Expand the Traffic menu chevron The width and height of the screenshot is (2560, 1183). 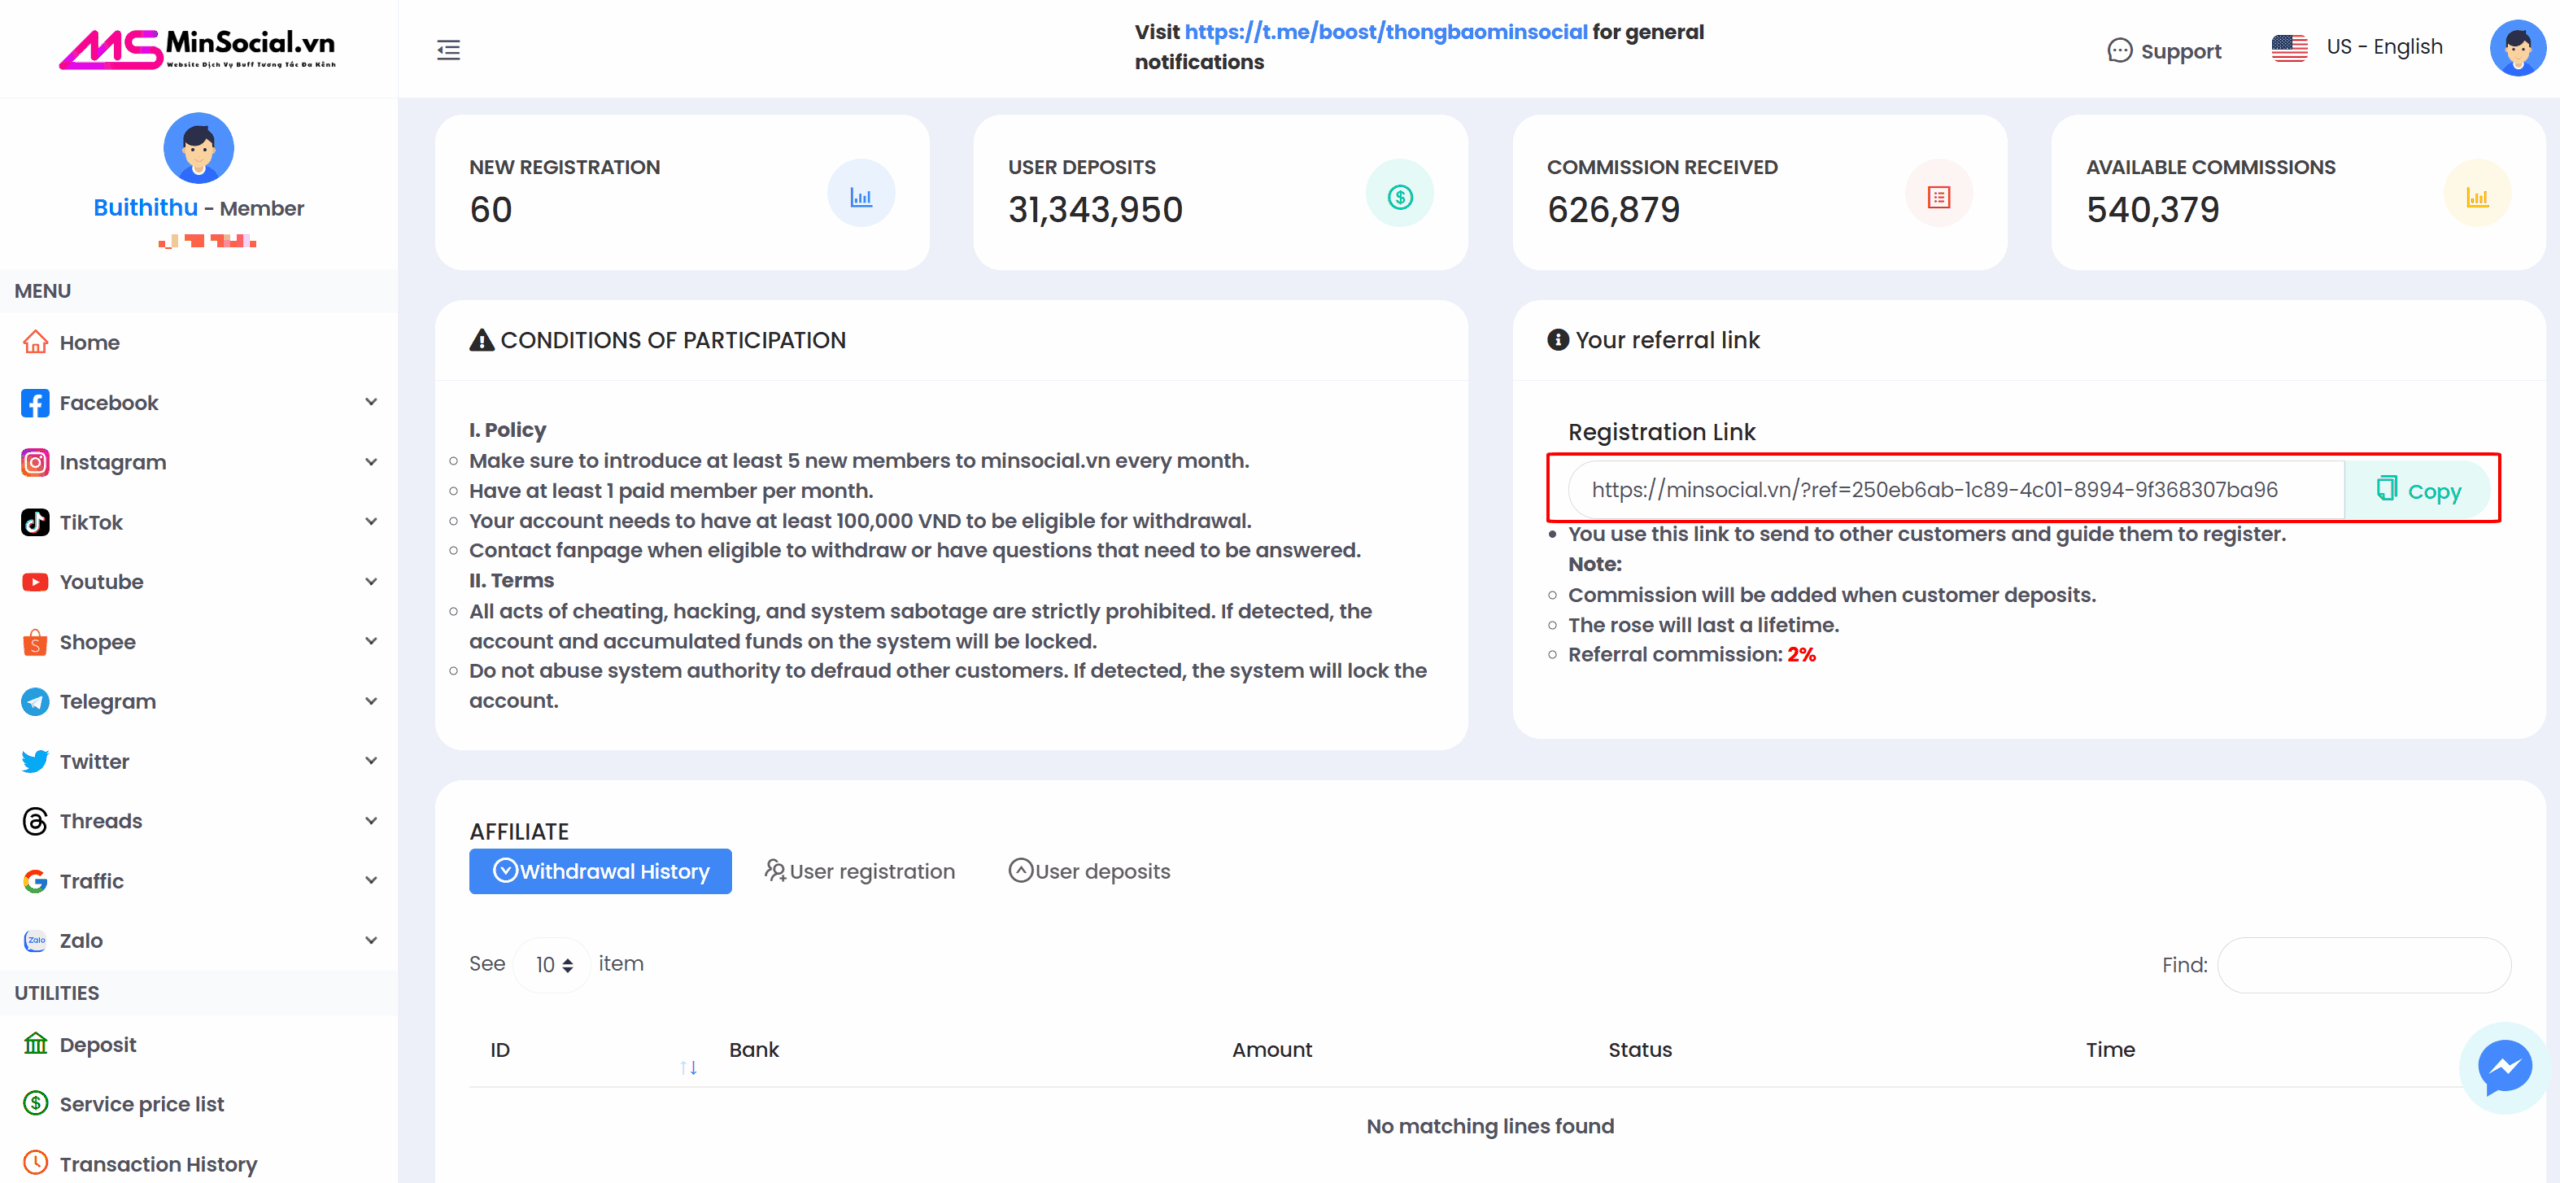pyautogui.click(x=371, y=880)
